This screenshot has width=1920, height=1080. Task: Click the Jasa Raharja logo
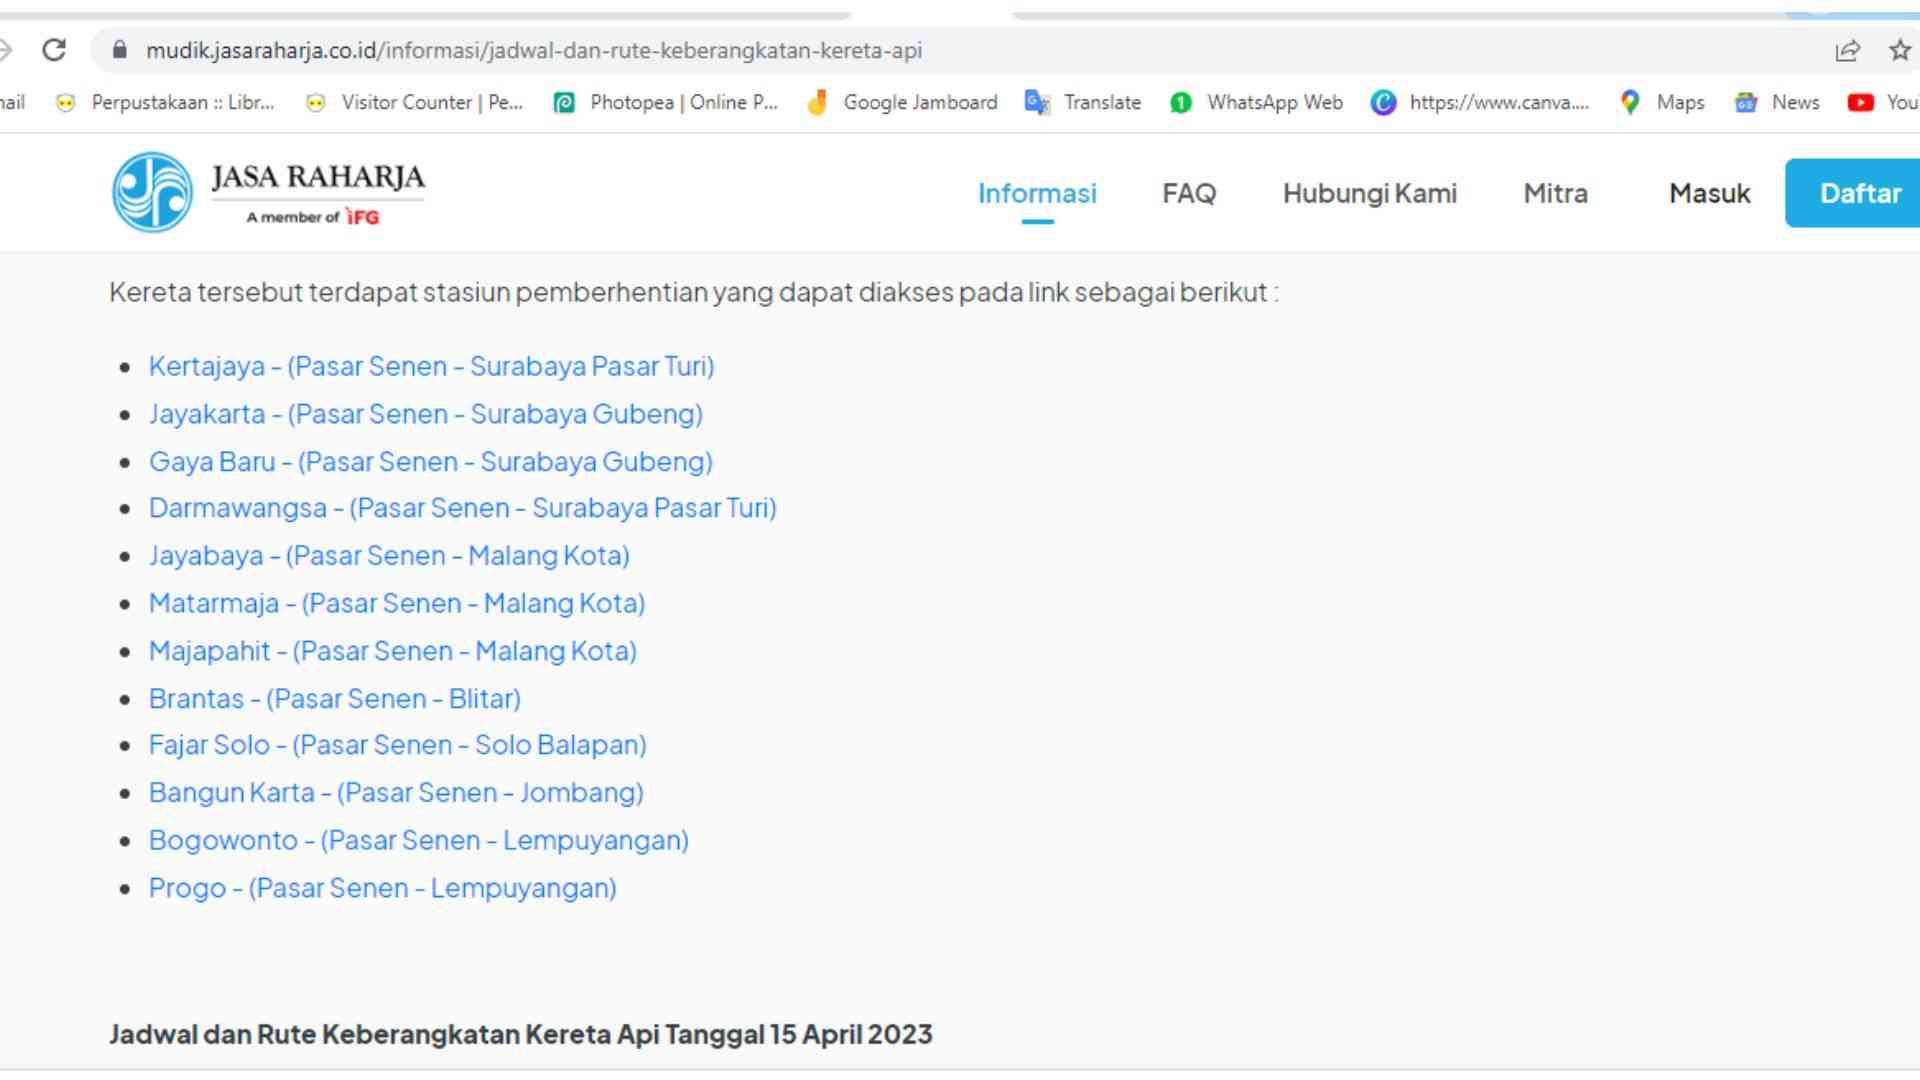(268, 192)
